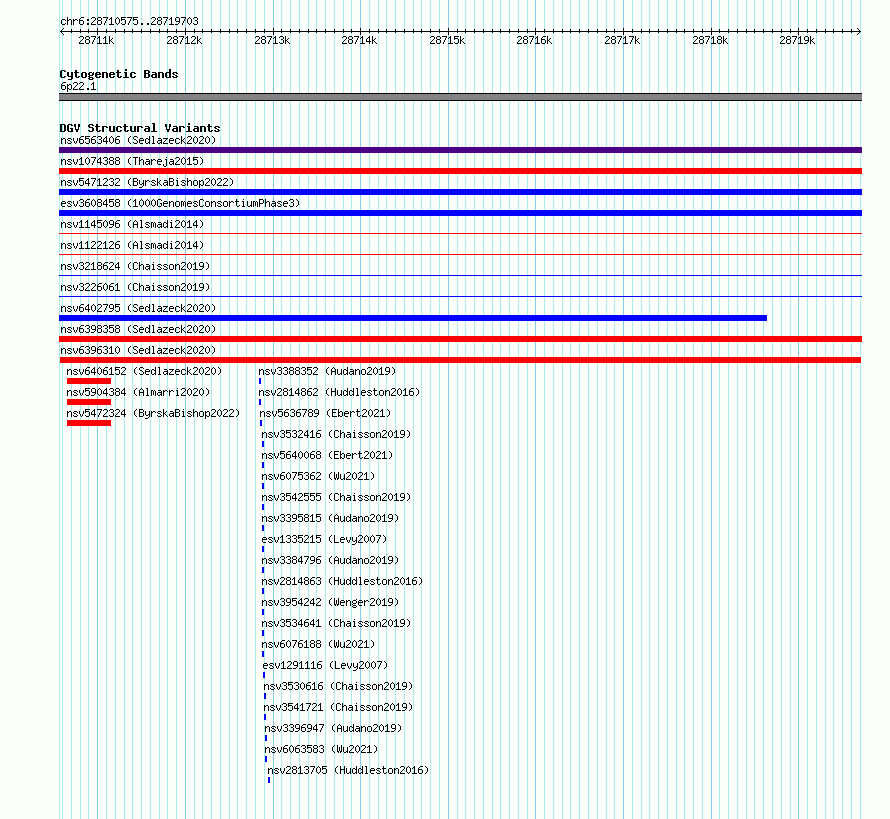
Task: Click the 6p22.1 band label
Action: [x=78, y=86]
